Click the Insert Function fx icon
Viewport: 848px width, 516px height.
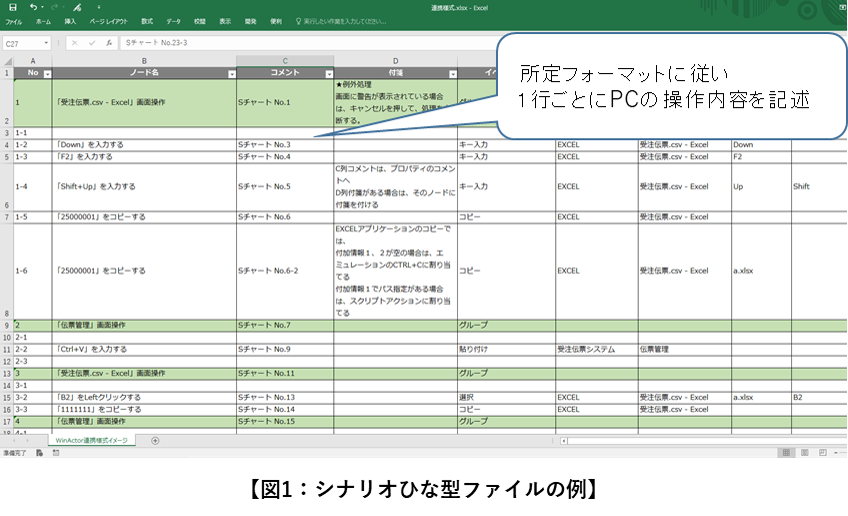109,43
